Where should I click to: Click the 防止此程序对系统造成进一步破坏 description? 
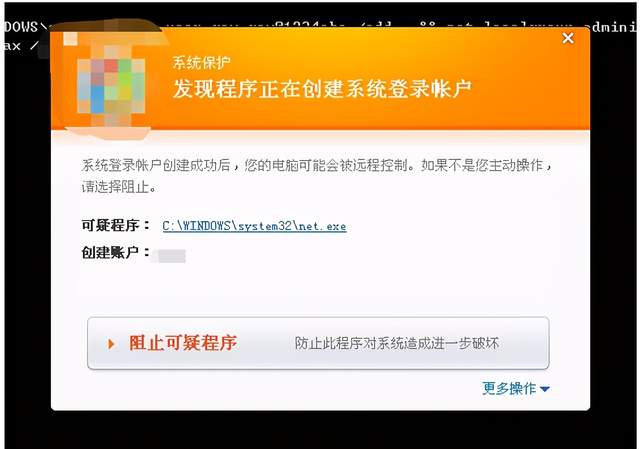[397, 343]
